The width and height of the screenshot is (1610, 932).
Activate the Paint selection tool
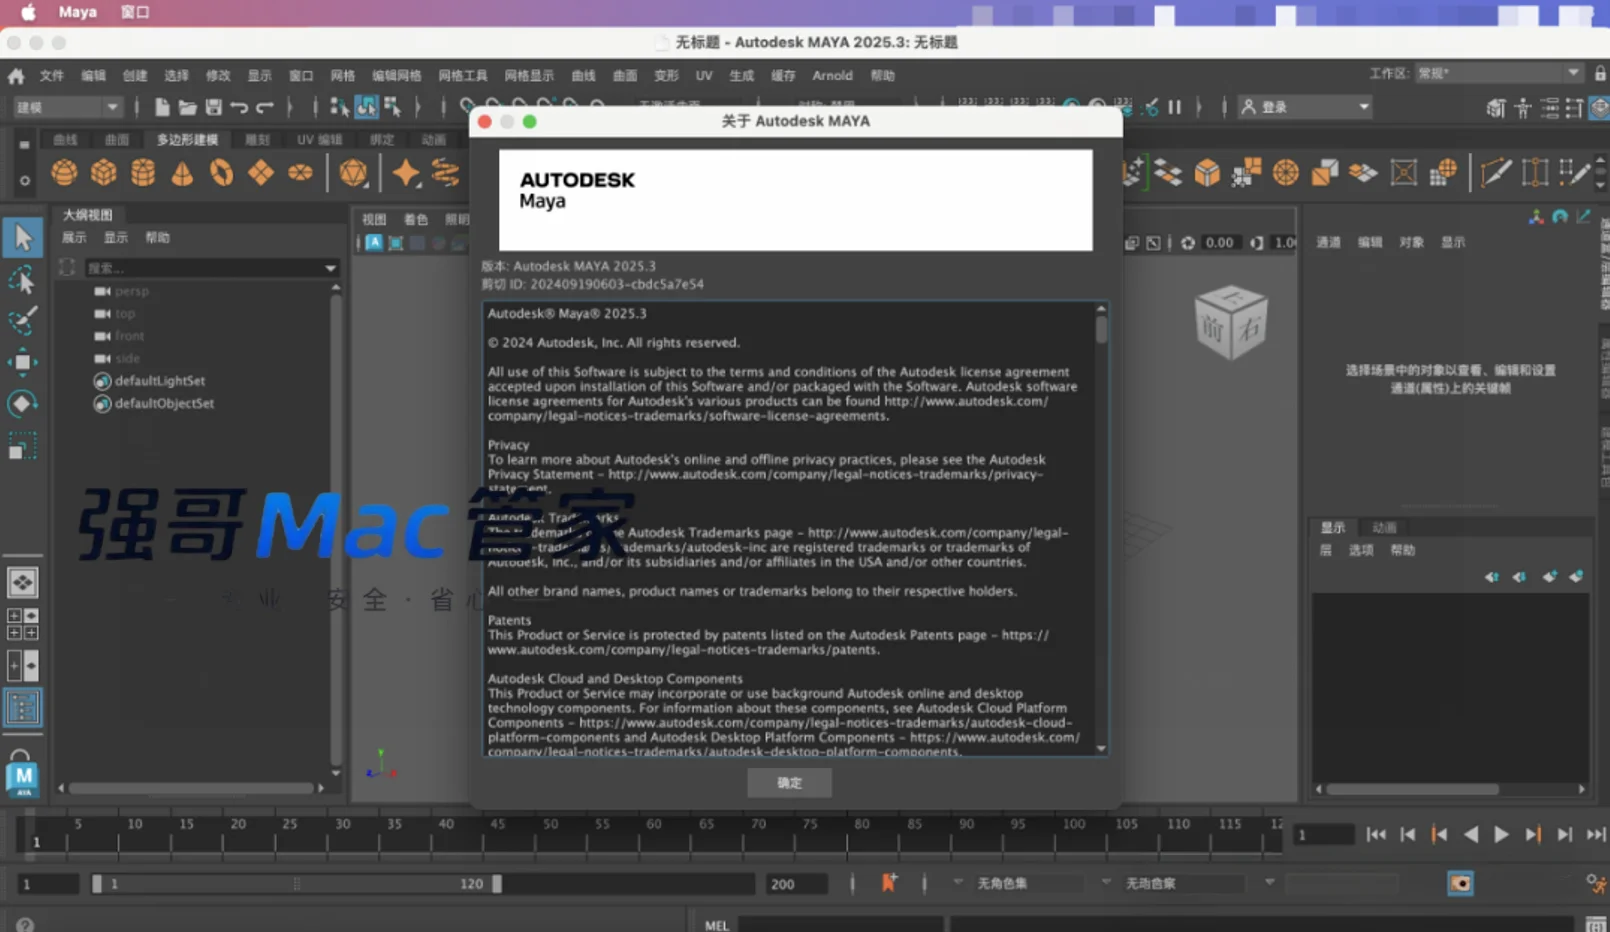[22, 321]
